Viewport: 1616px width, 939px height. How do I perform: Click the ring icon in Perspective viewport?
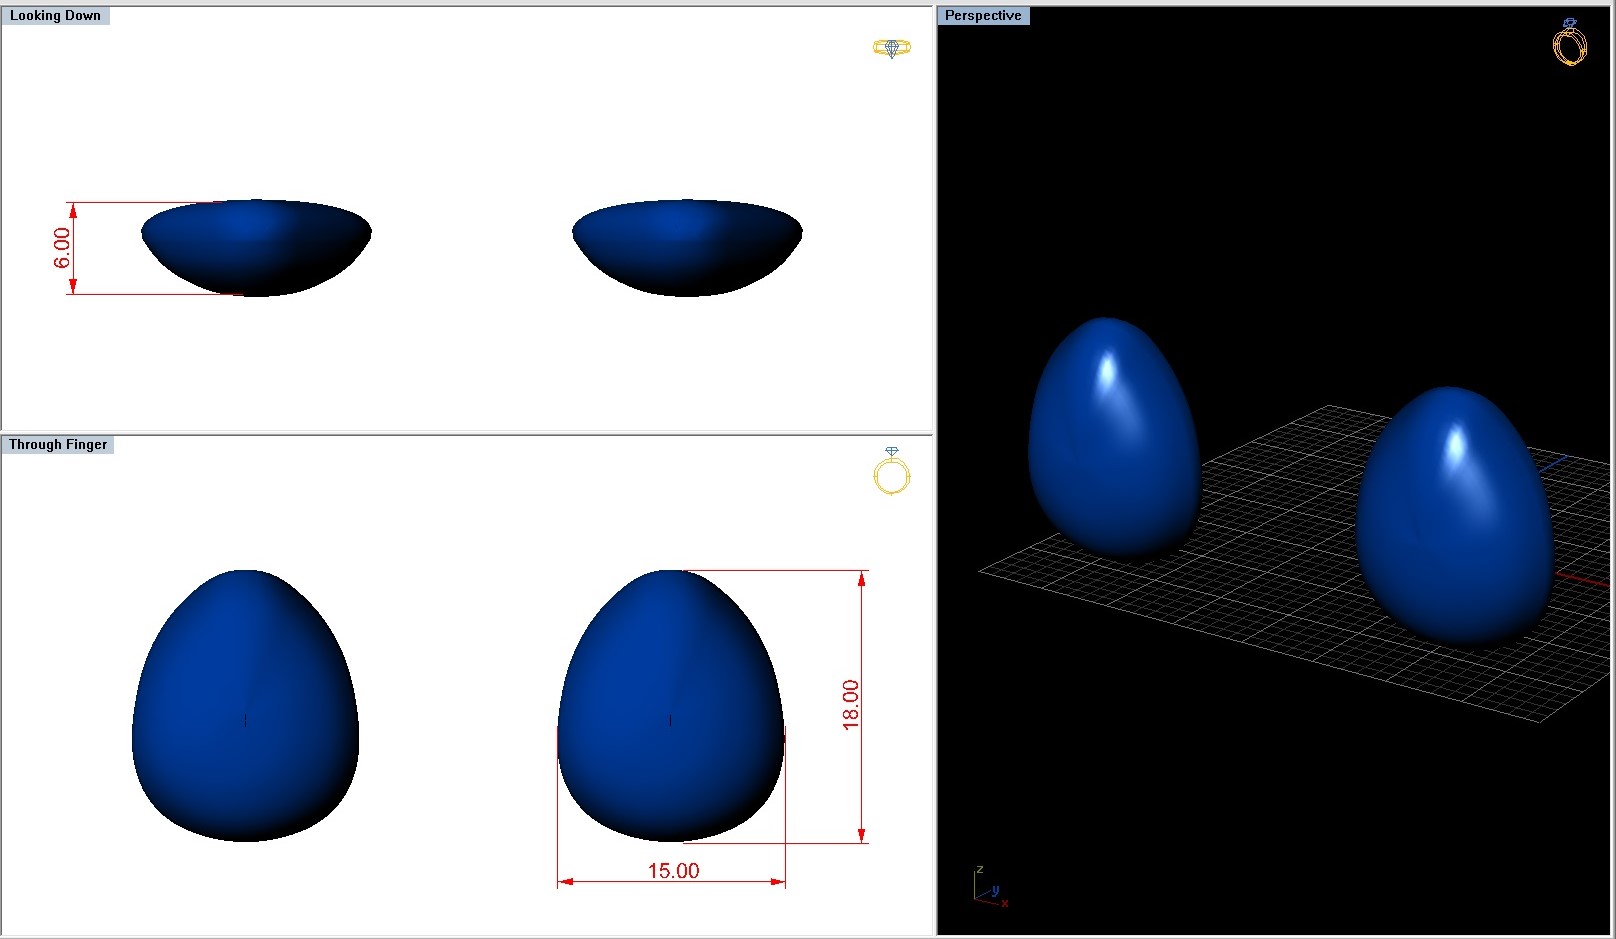(1570, 42)
